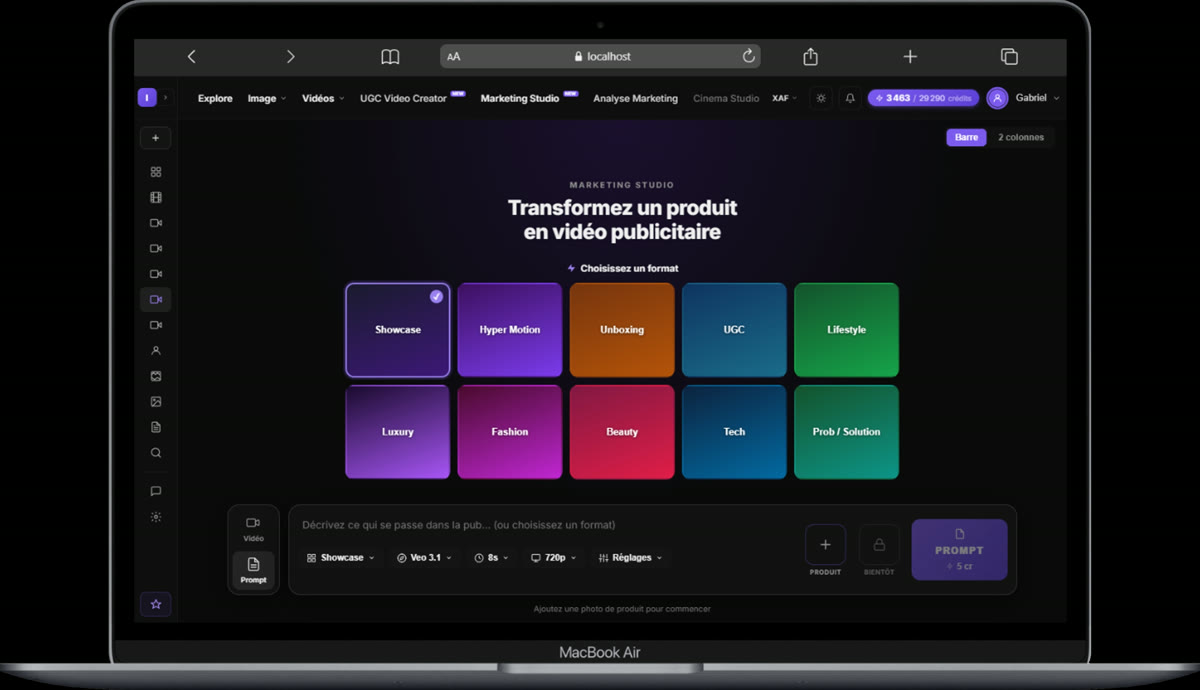Add a product with the PRODUIT plus button
Image resolution: width=1200 pixels, height=690 pixels.
click(x=825, y=545)
